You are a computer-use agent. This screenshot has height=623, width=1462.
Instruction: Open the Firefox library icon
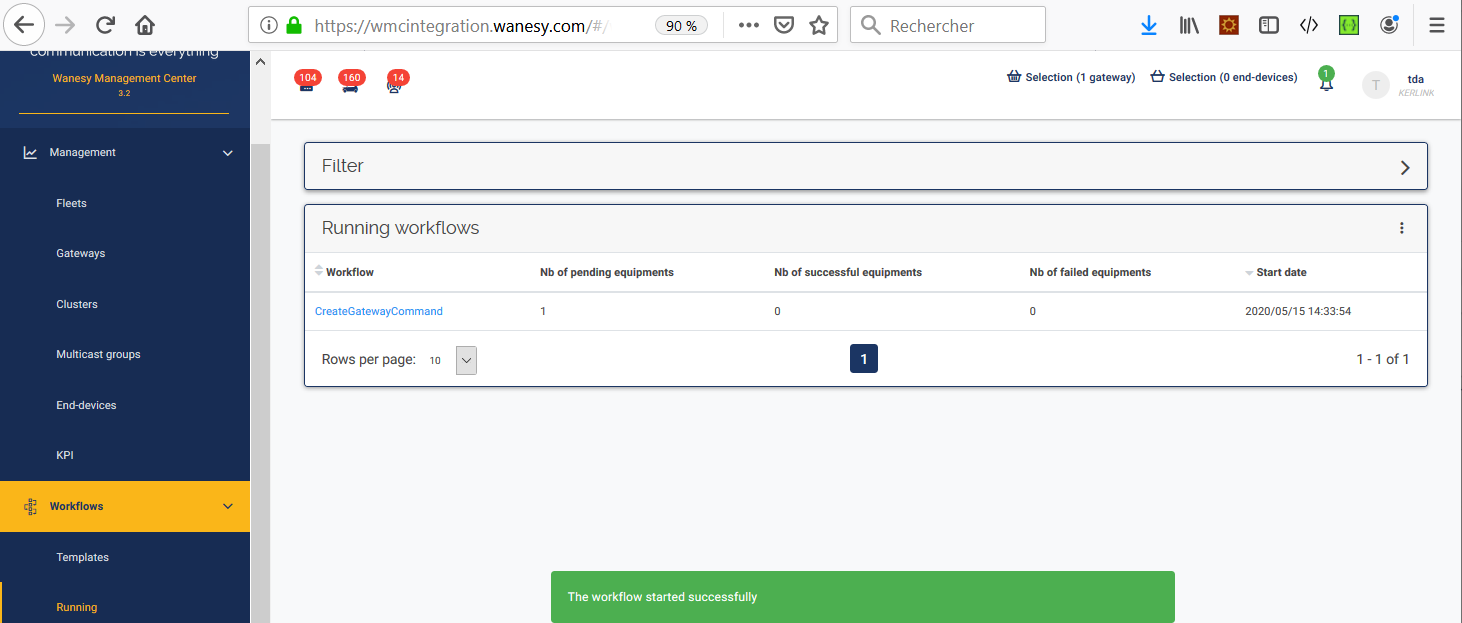(1189, 26)
